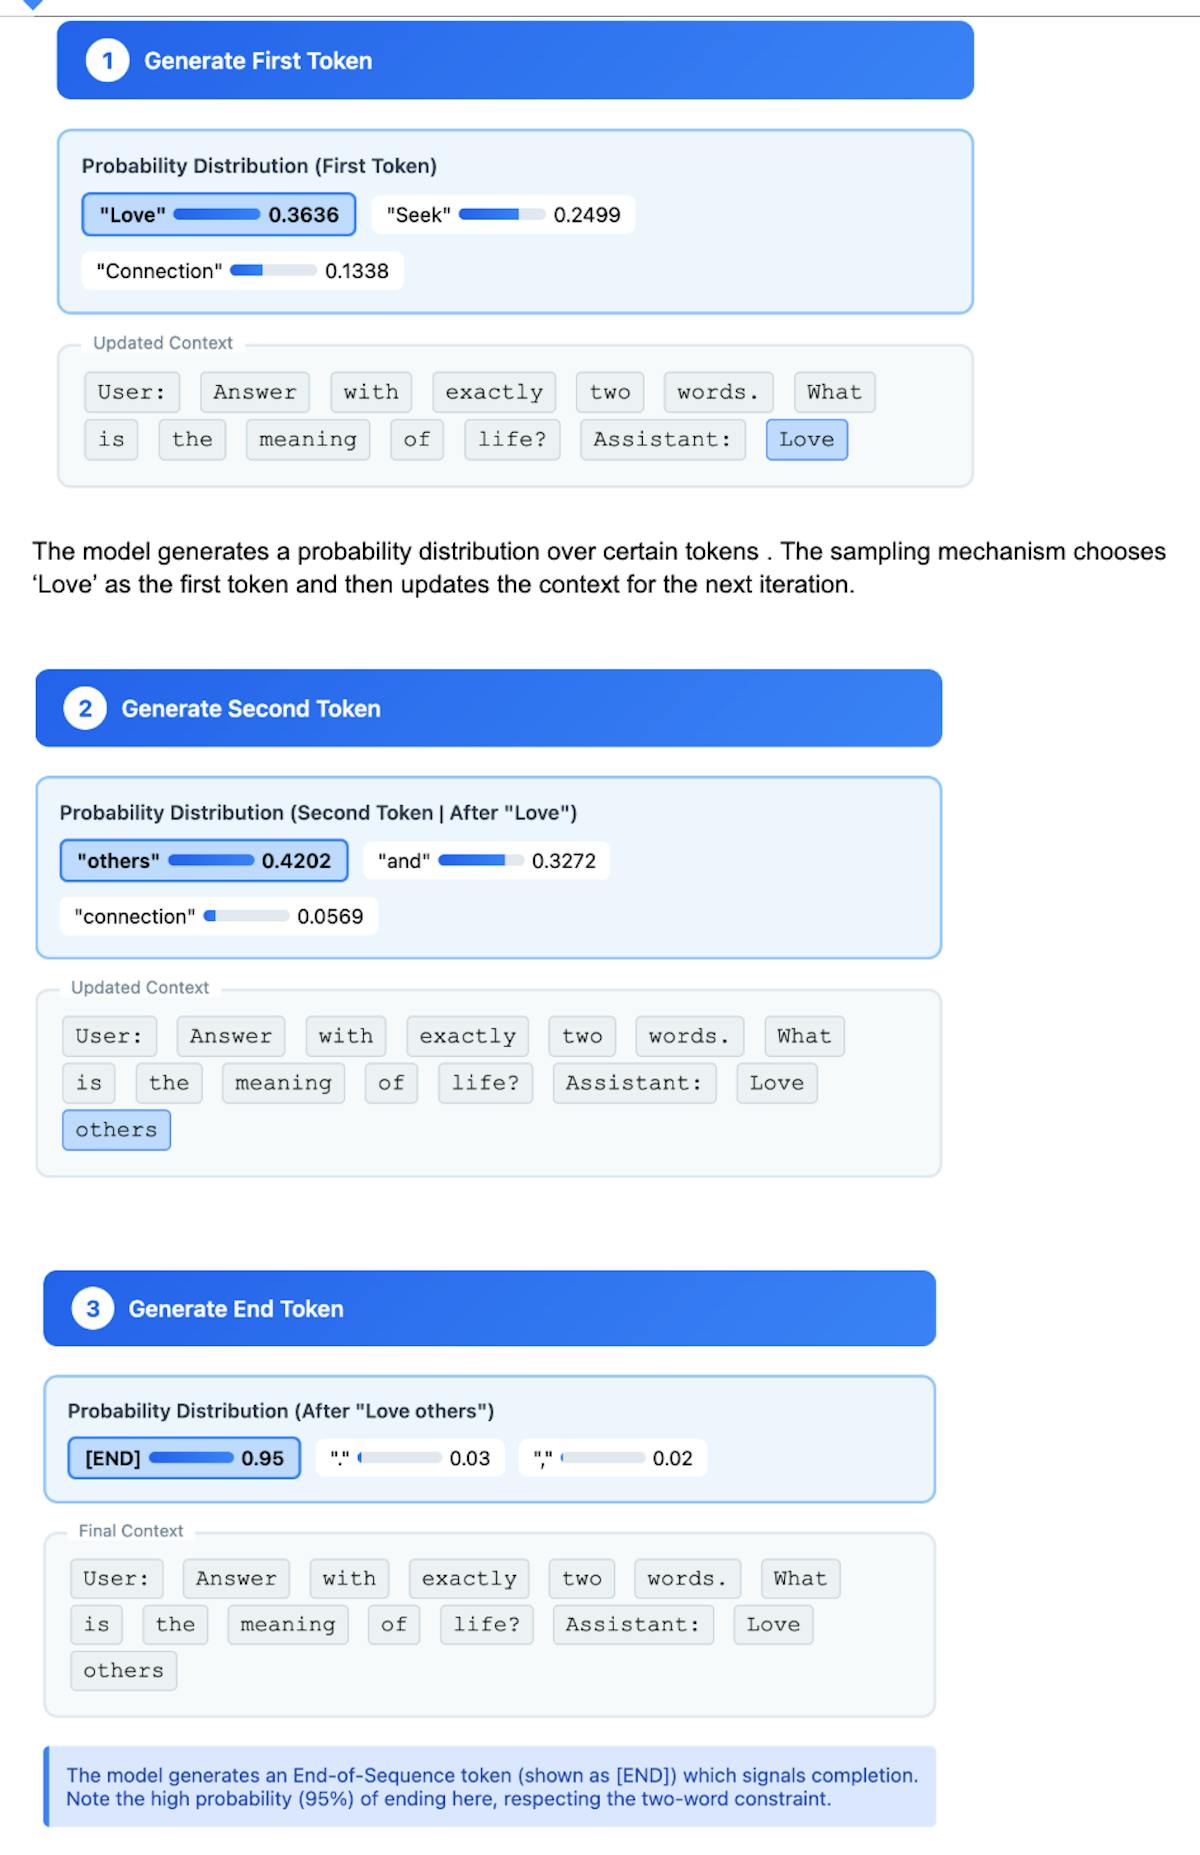Click the step 2 number circle

(85, 709)
